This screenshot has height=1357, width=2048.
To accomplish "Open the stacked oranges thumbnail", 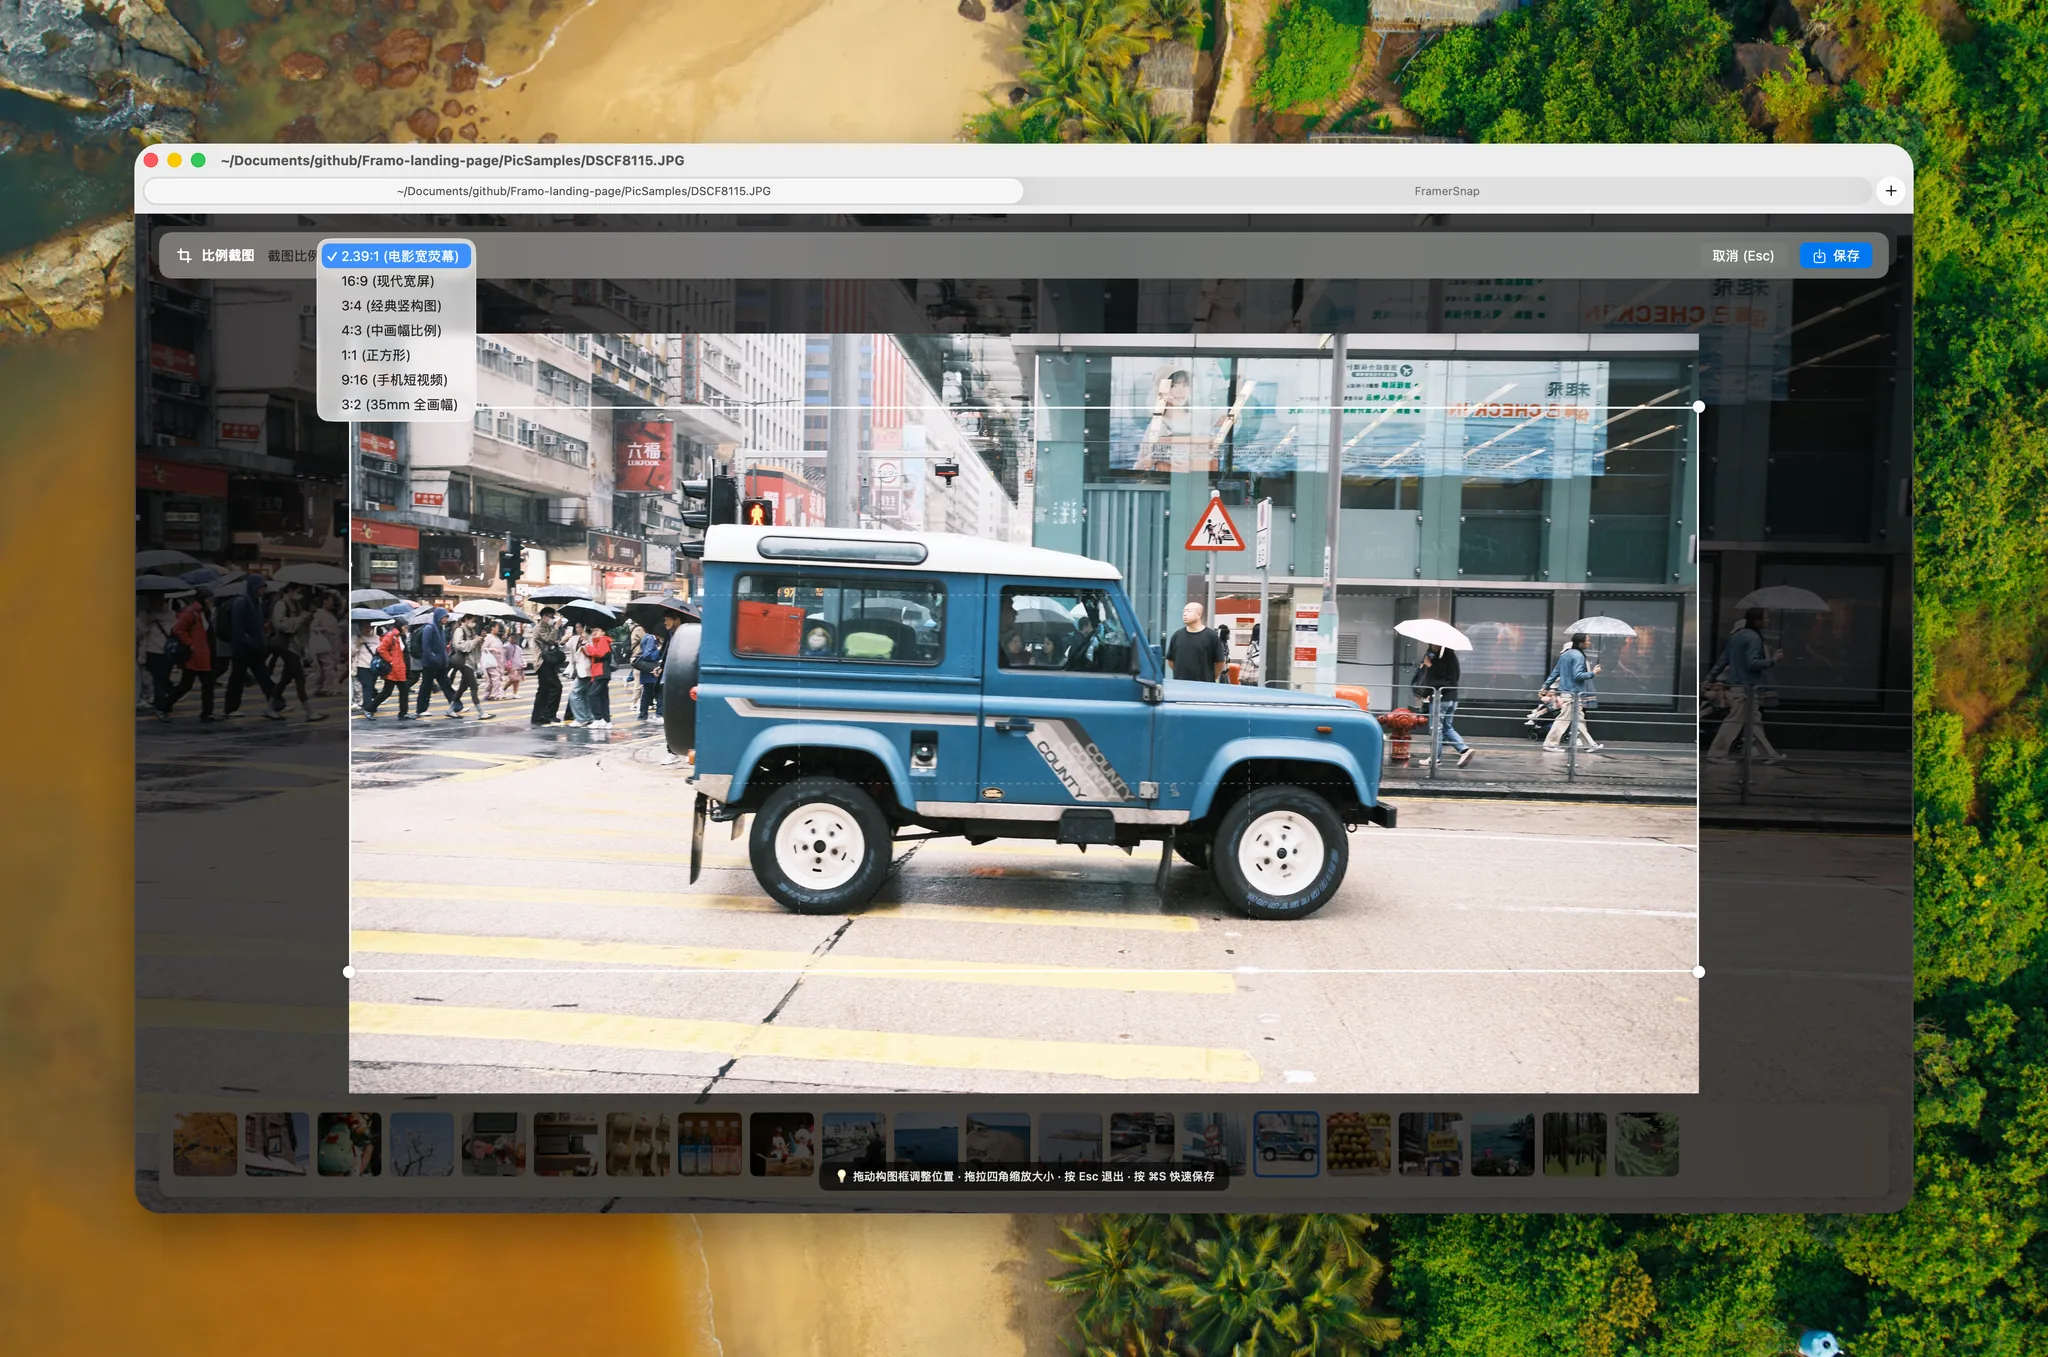I will (1358, 1144).
